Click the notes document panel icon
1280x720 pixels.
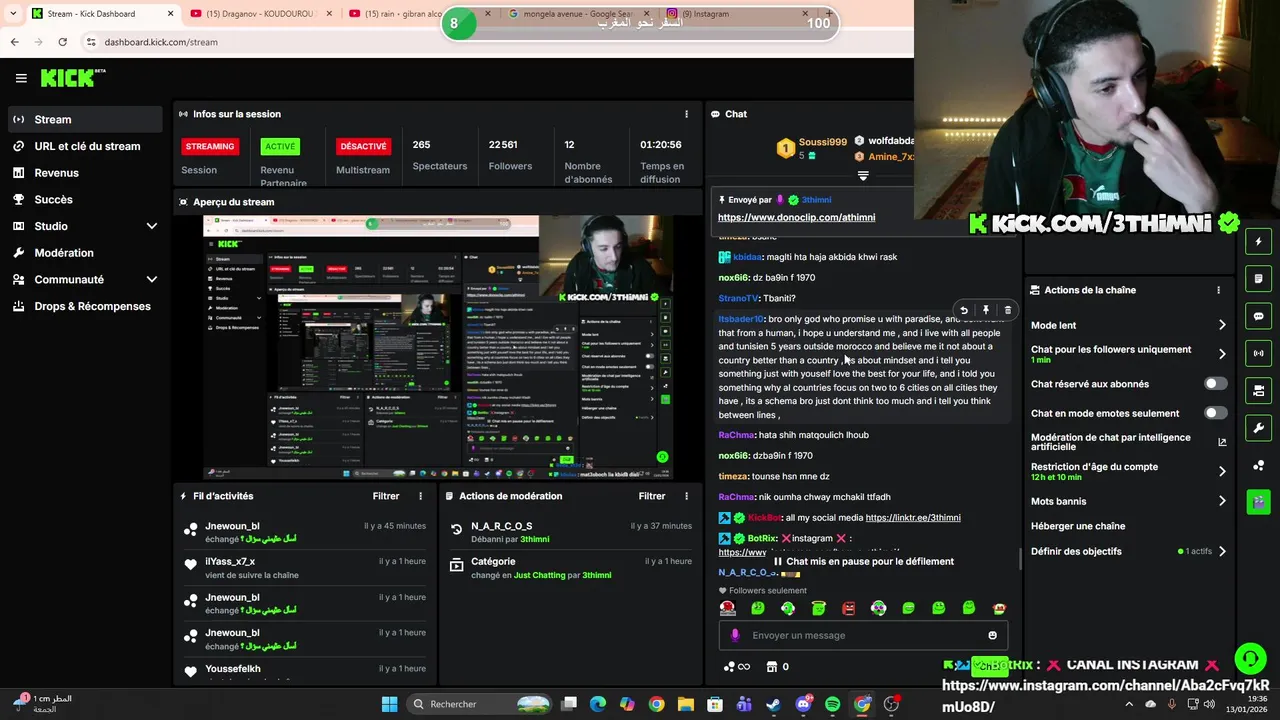tap(1258, 278)
